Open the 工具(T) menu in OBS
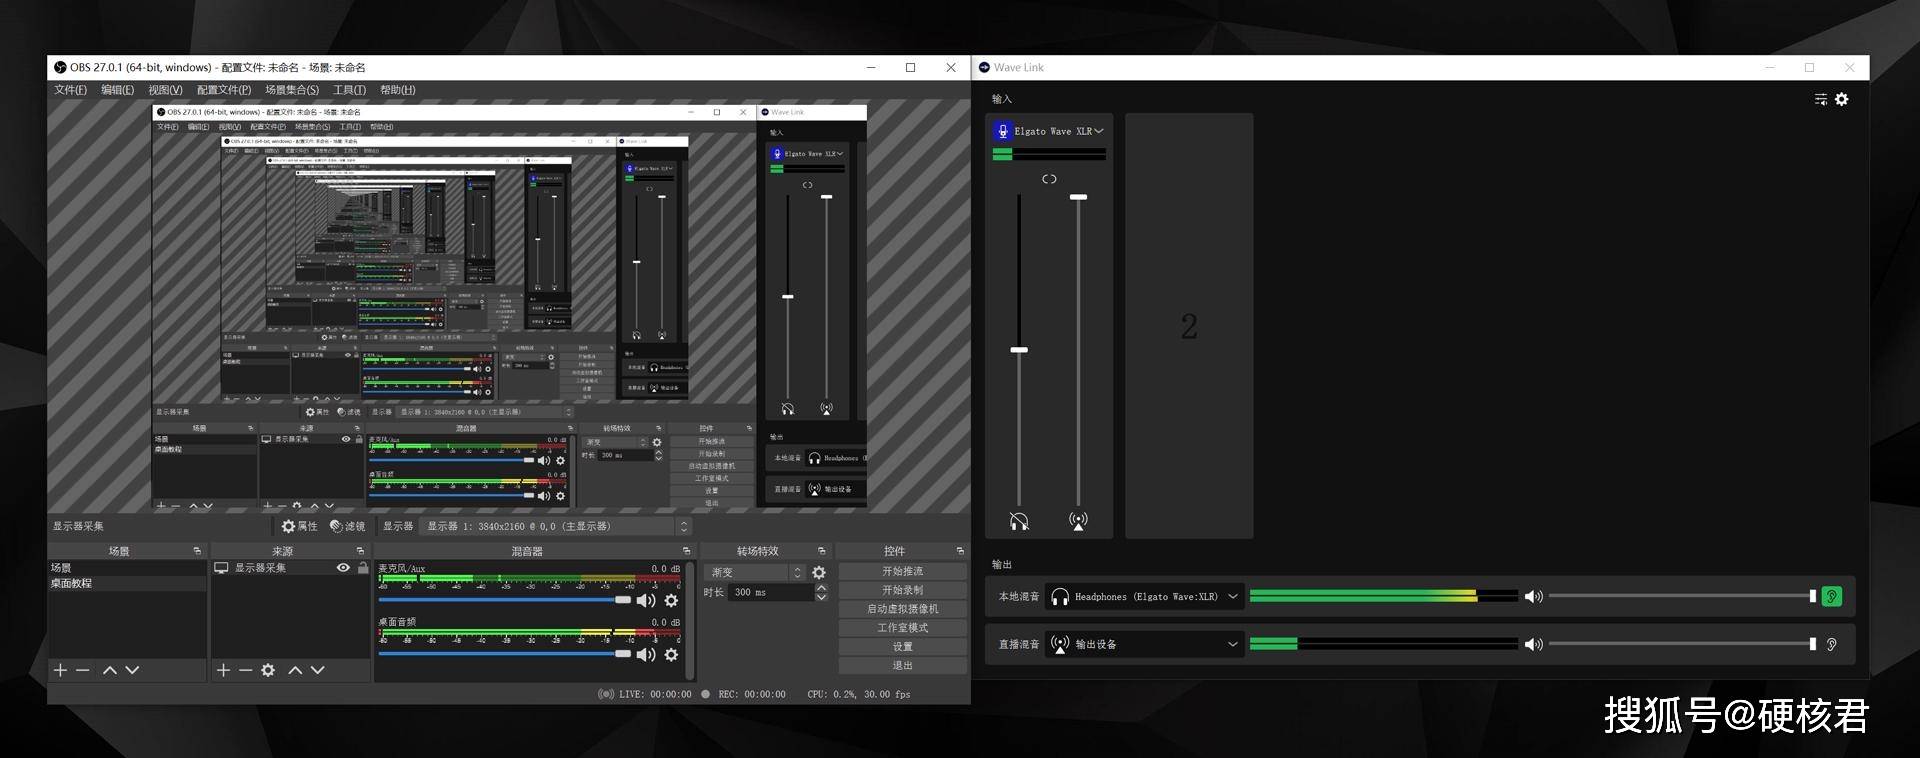1920x758 pixels. [x=349, y=90]
